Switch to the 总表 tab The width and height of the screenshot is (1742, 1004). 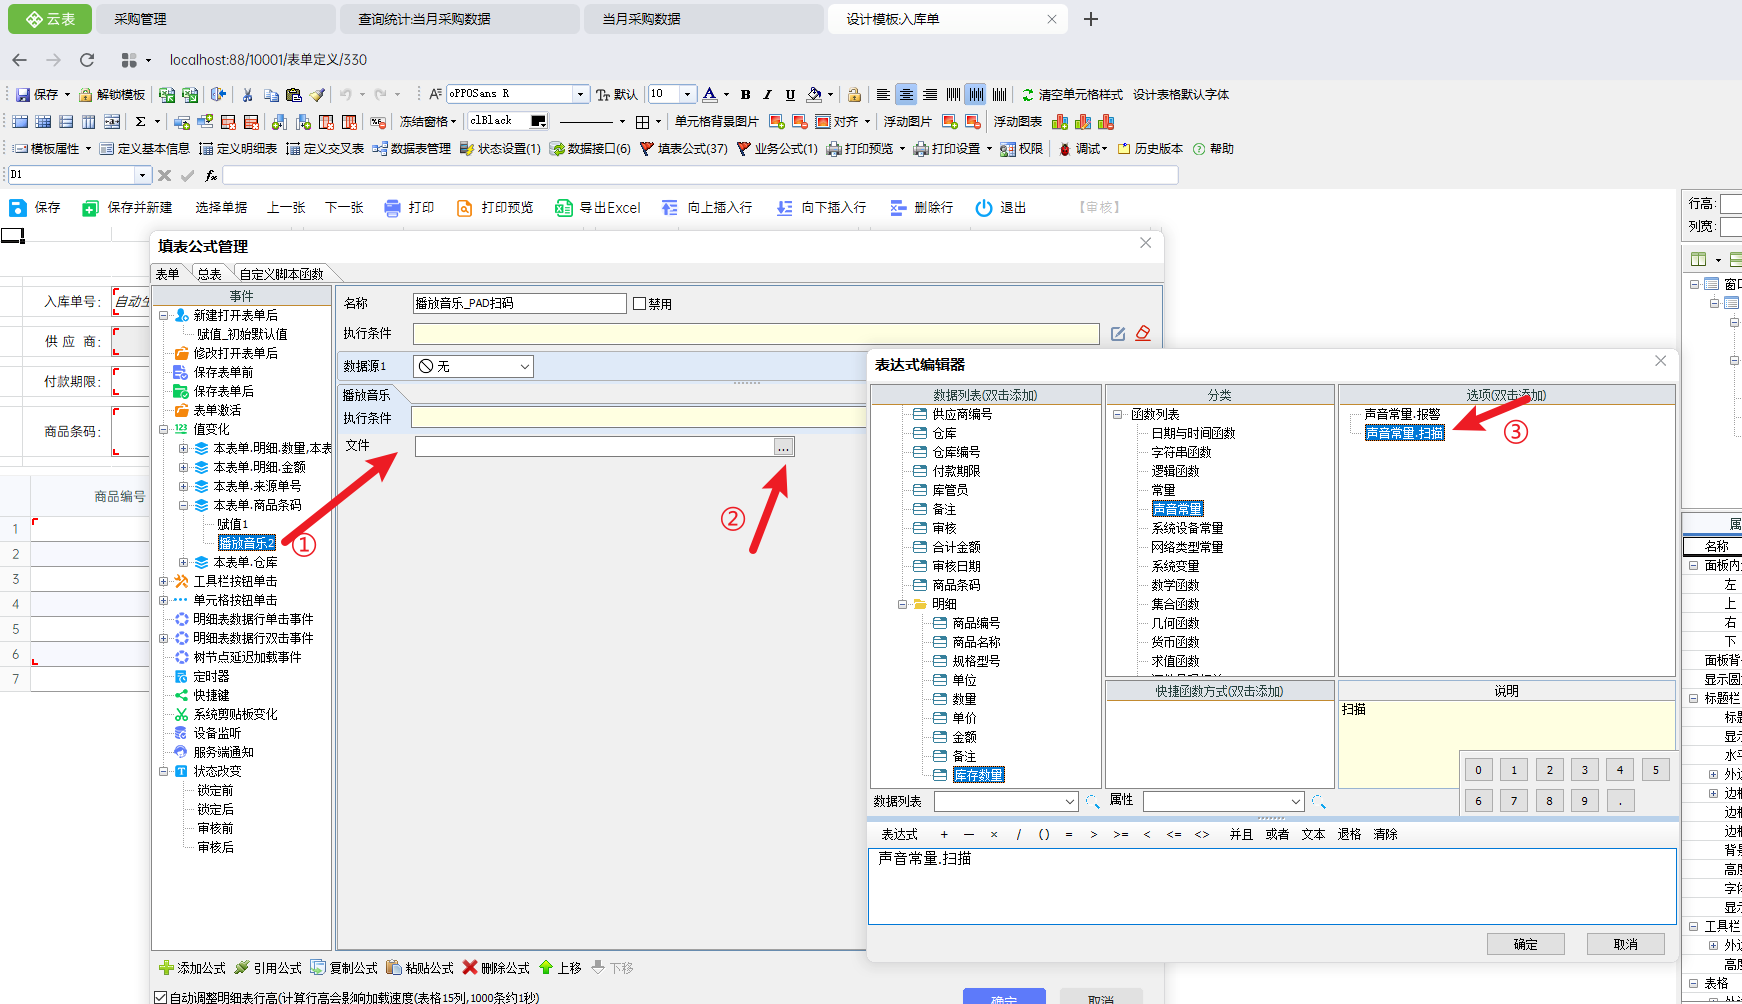[x=209, y=274]
